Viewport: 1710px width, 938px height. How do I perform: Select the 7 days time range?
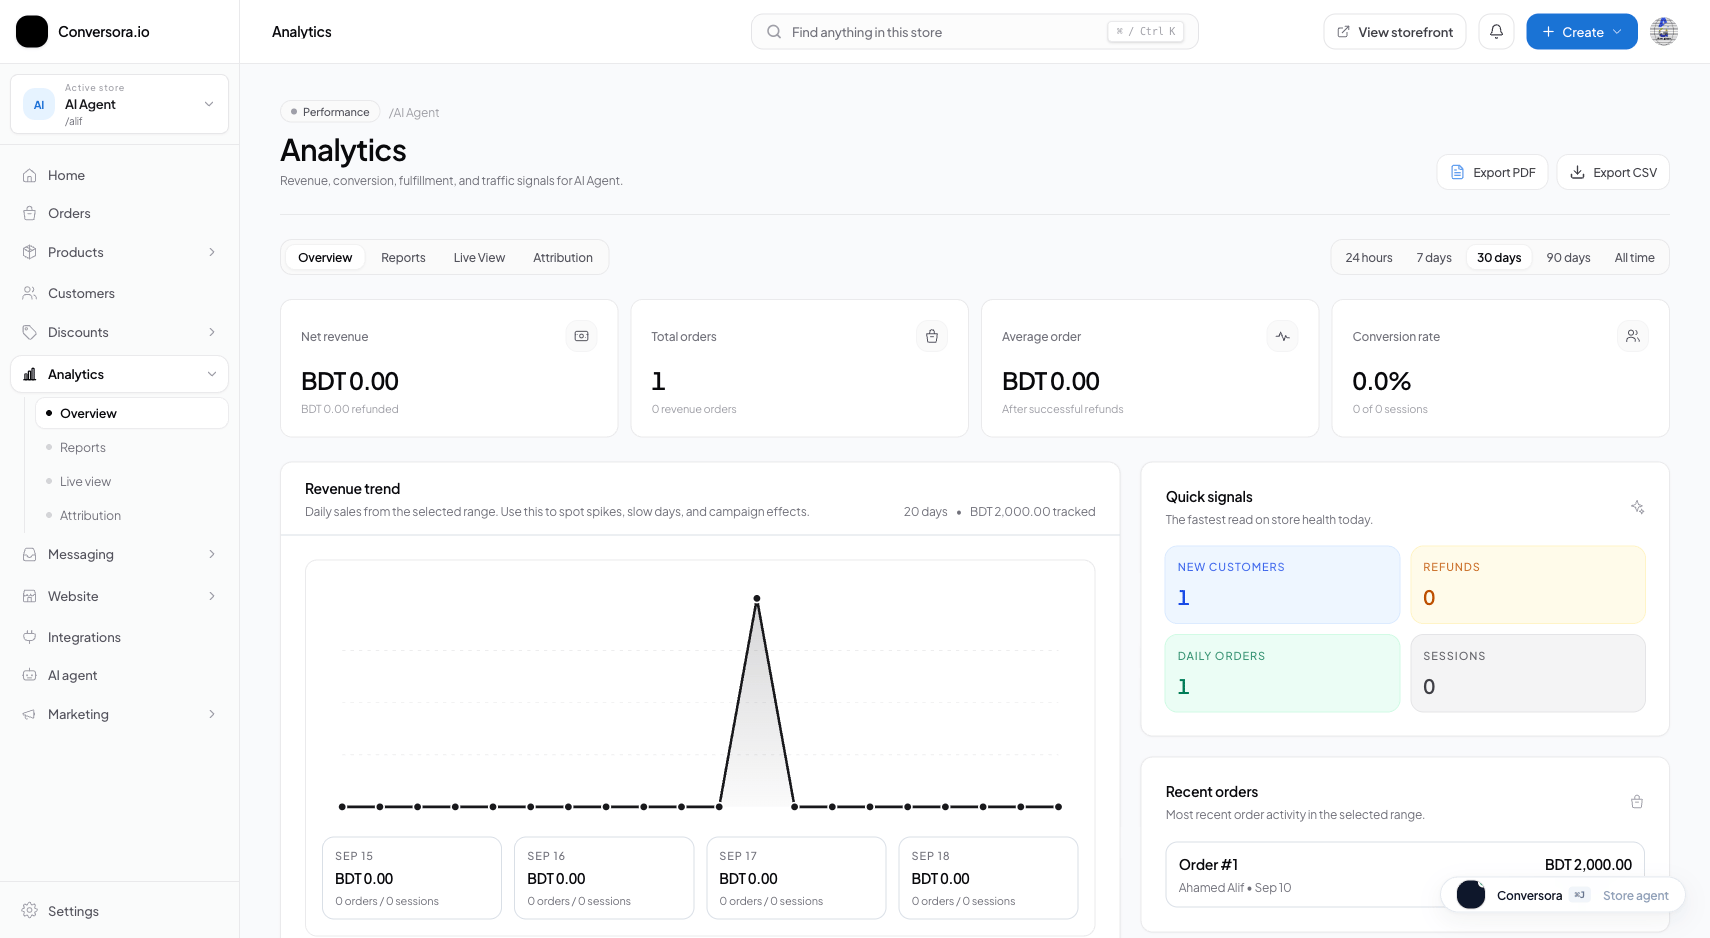click(1434, 258)
